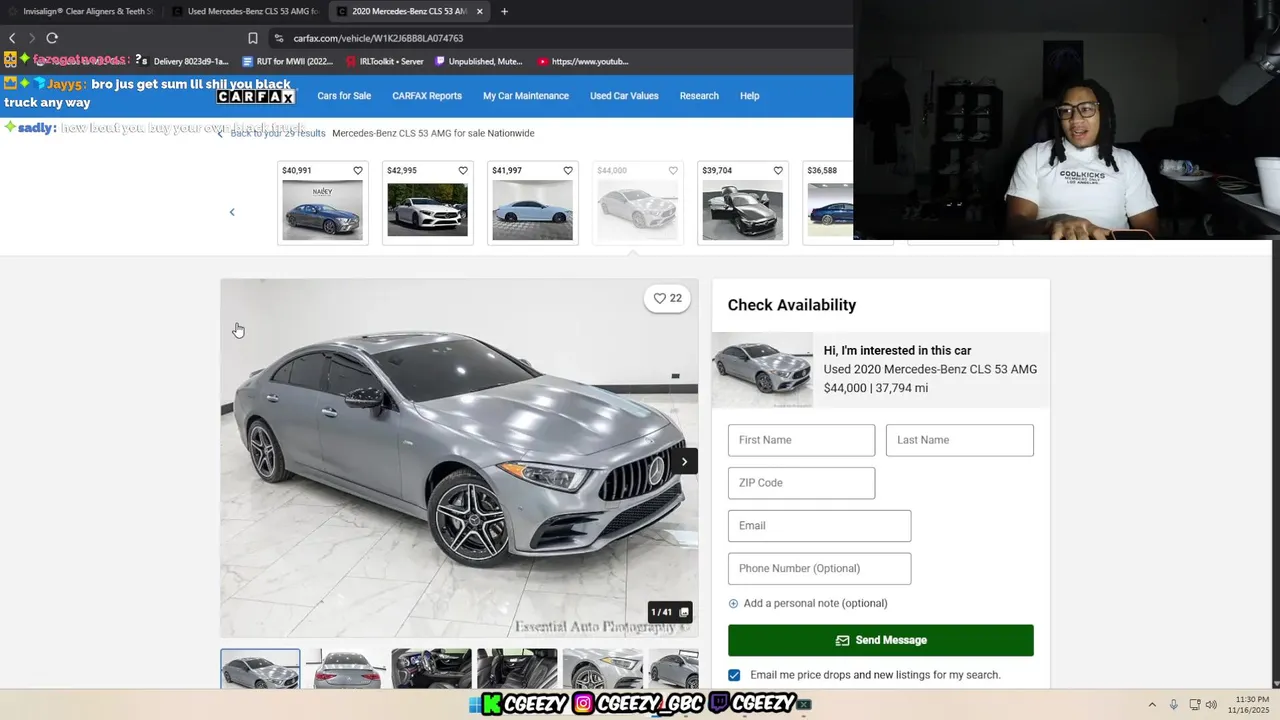Go back with the browser back arrow
The width and height of the screenshot is (1280, 720).
(12, 38)
